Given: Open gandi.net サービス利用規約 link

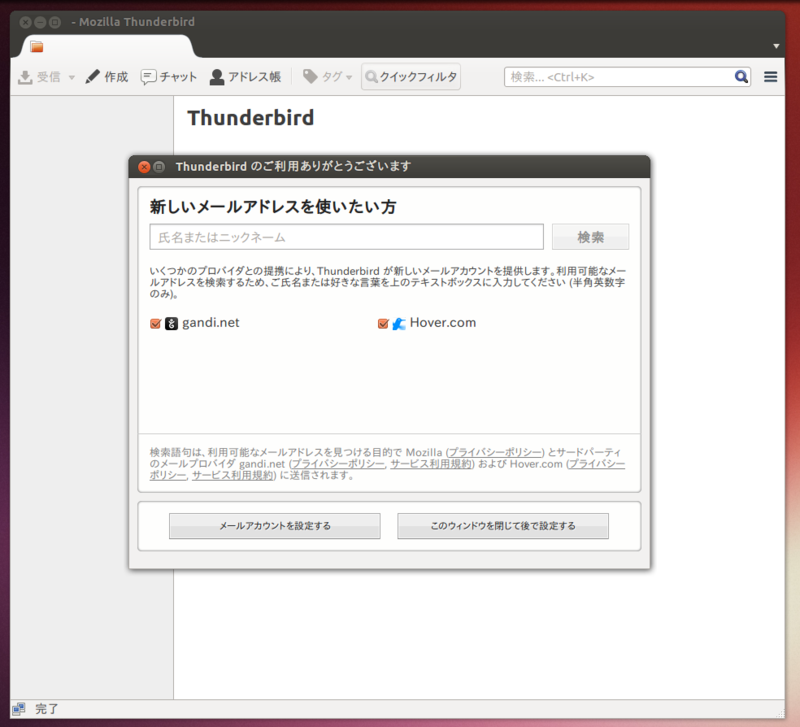Looking at the screenshot, I should (x=431, y=464).
